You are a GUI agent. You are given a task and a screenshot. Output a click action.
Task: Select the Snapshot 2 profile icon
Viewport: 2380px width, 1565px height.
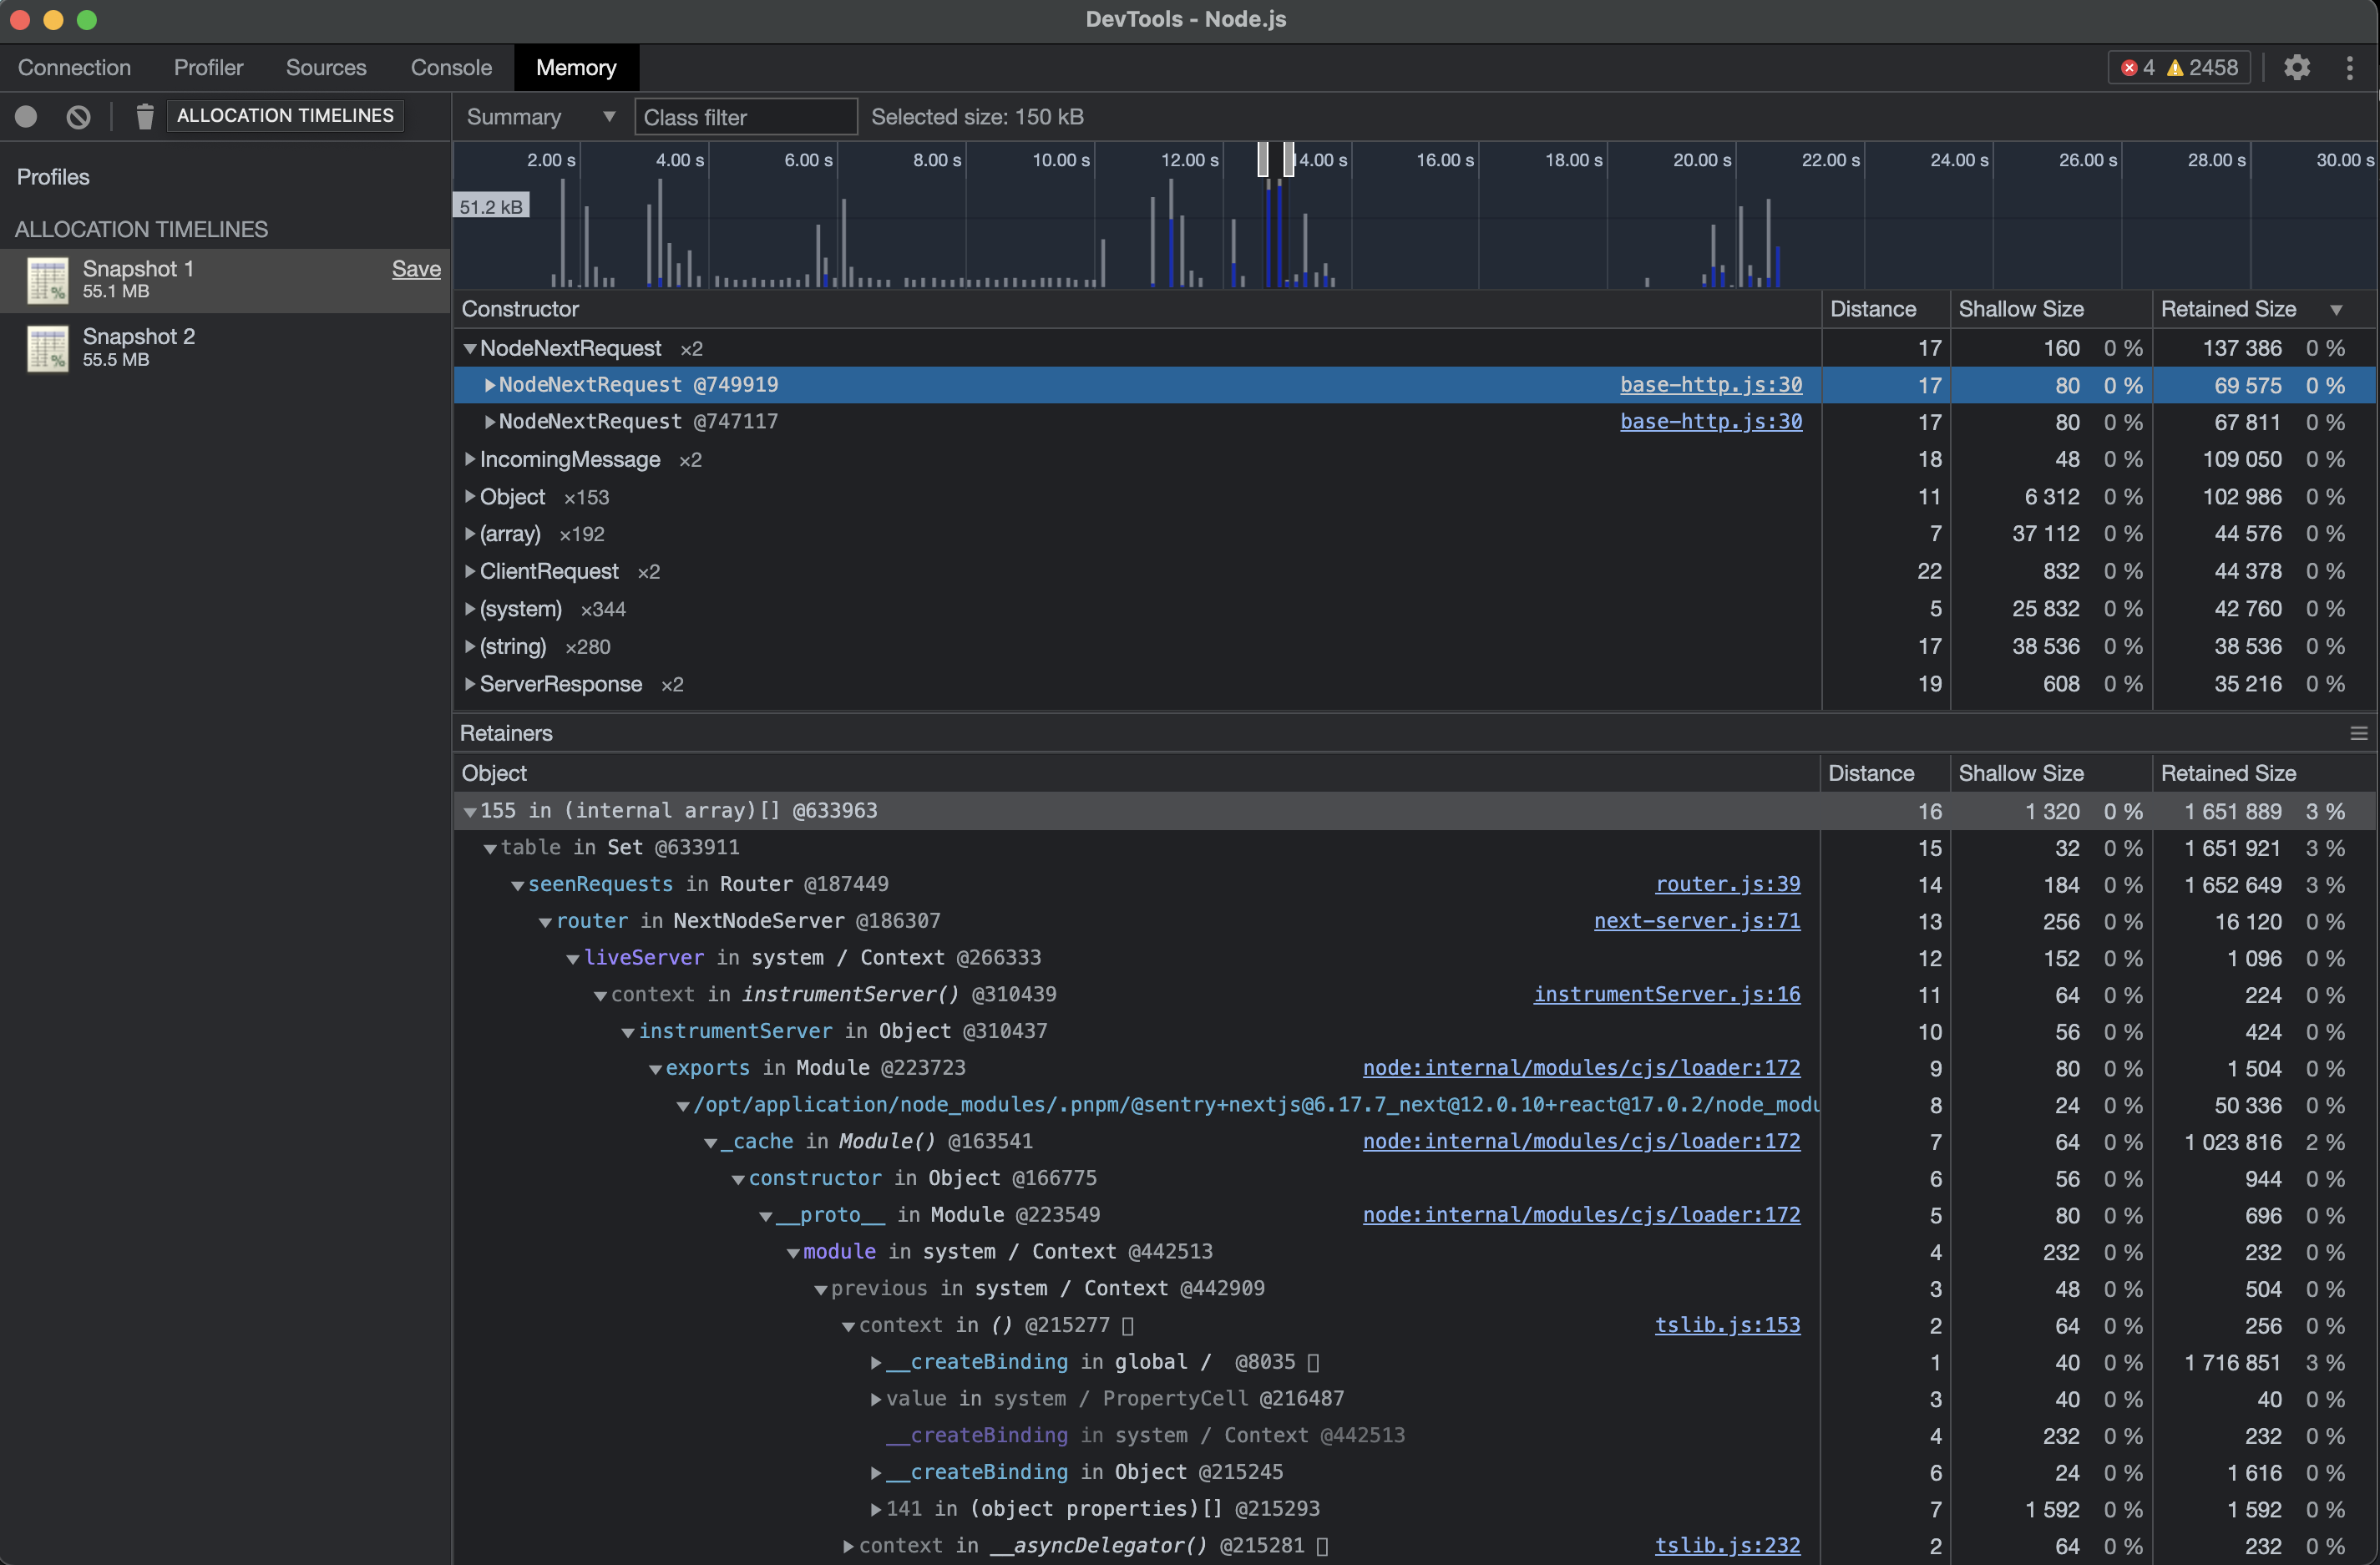point(47,348)
